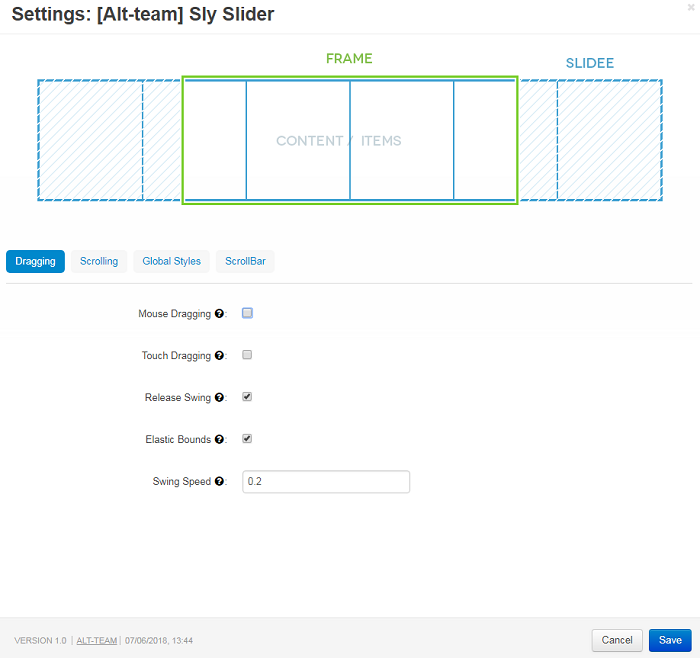Click the Settings: [Alt-team] Sly Slider title
The width and height of the screenshot is (700, 658).
point(143,14)
